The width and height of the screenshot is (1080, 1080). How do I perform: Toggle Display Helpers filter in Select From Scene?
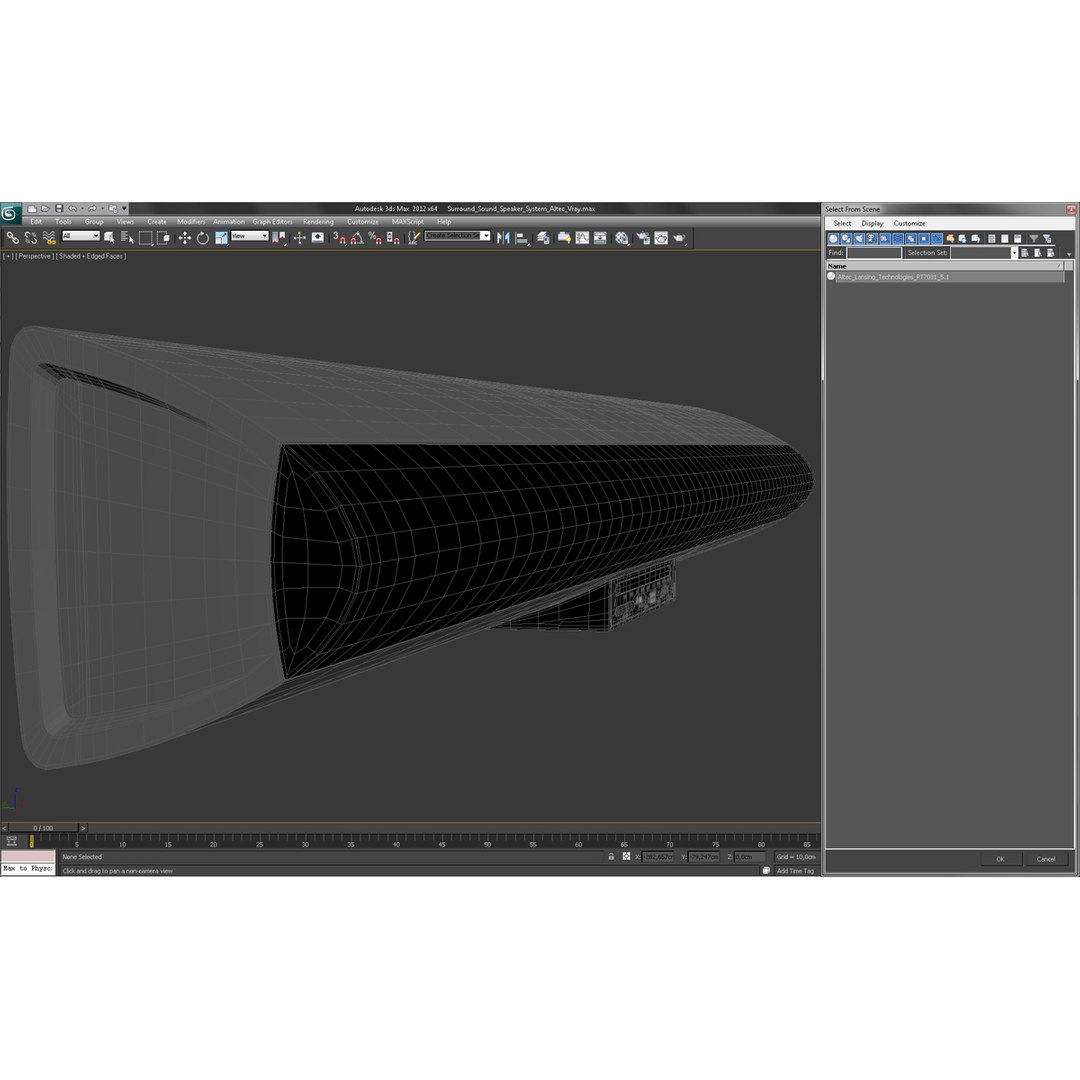click(884, 238)
